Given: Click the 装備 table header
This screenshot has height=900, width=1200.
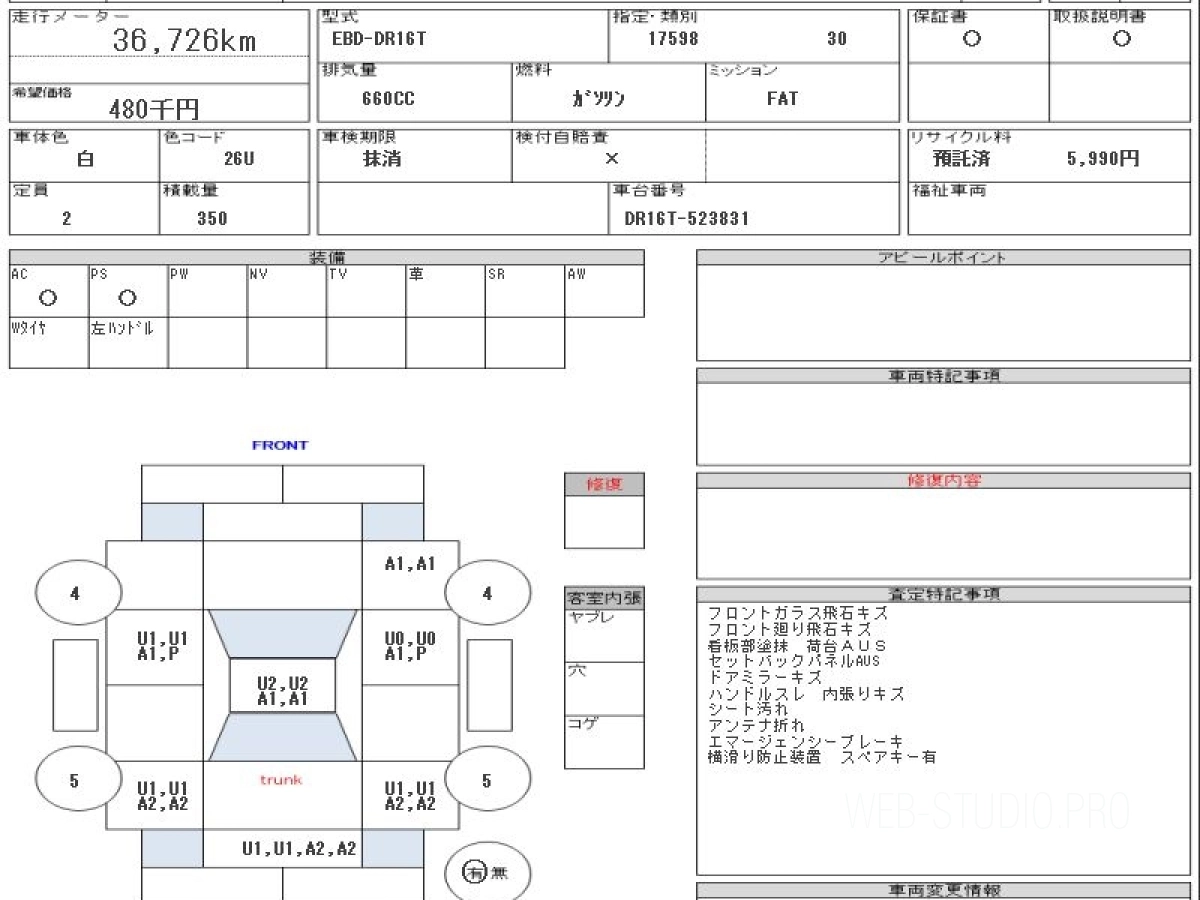Looking at the screenshot, I should tap(327, 257).
